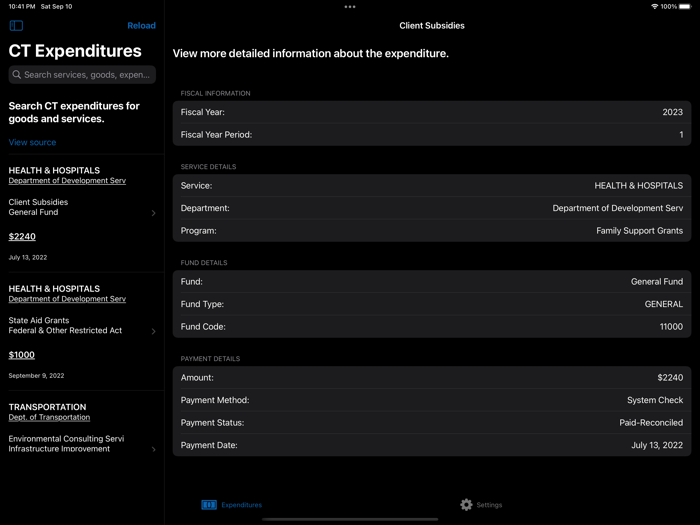This screenshot has height=525, width=700.
Task: Click the Reload button
Action: [x=141, y=25]
